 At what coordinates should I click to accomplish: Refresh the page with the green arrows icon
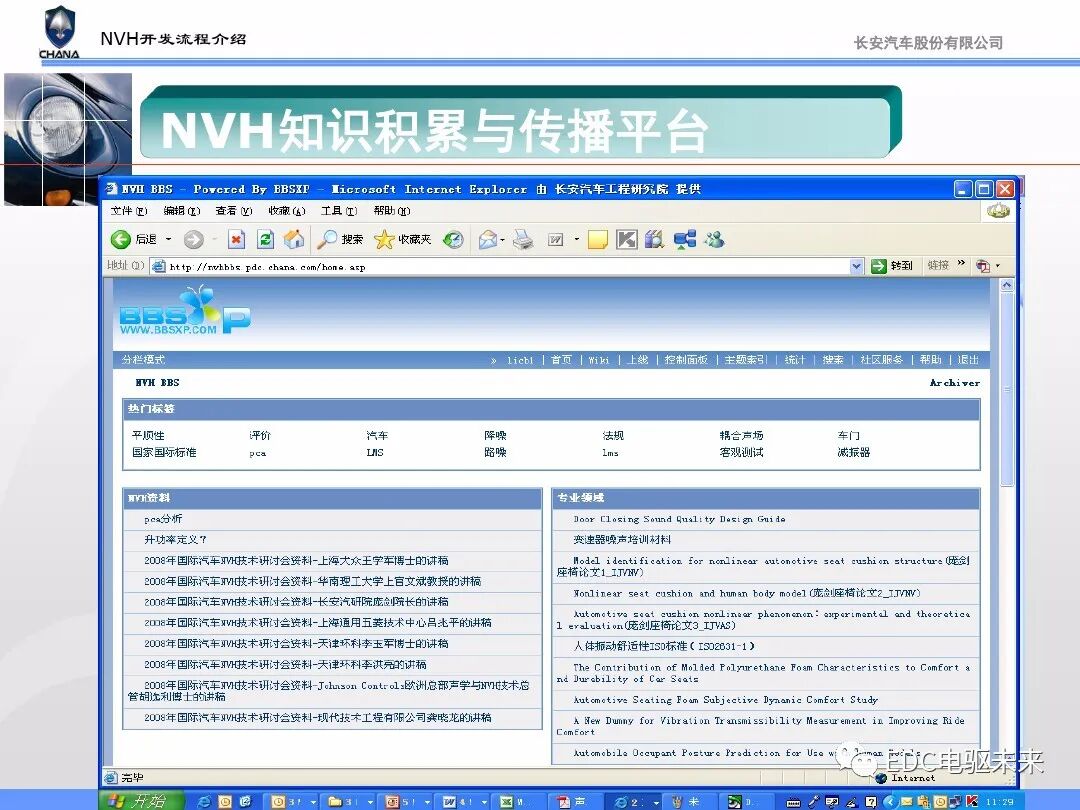pos(265,240)
